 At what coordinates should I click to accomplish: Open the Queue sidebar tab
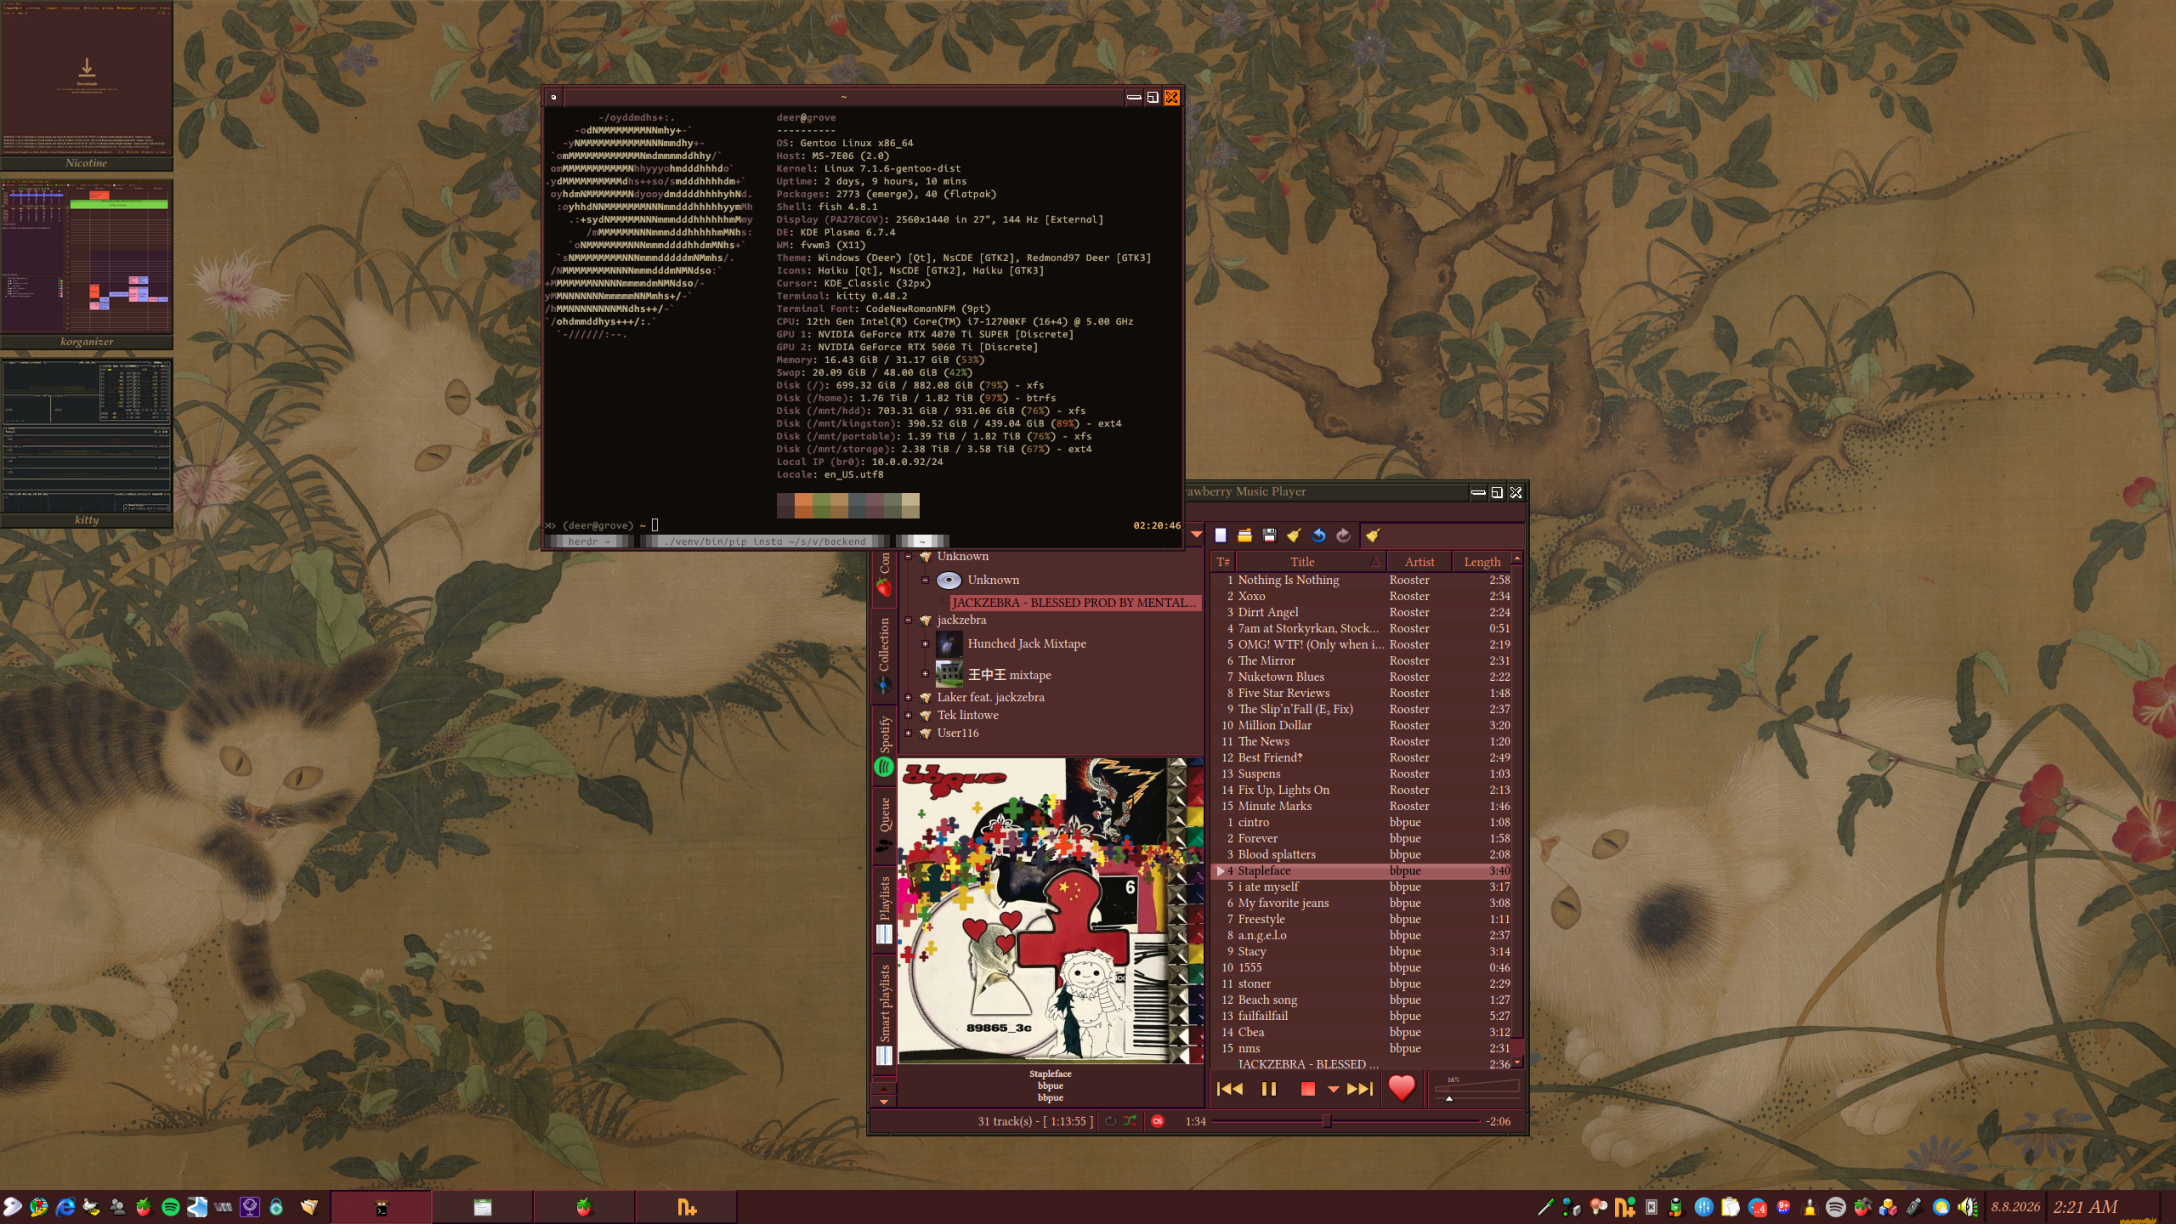click(x=884, y=825)
